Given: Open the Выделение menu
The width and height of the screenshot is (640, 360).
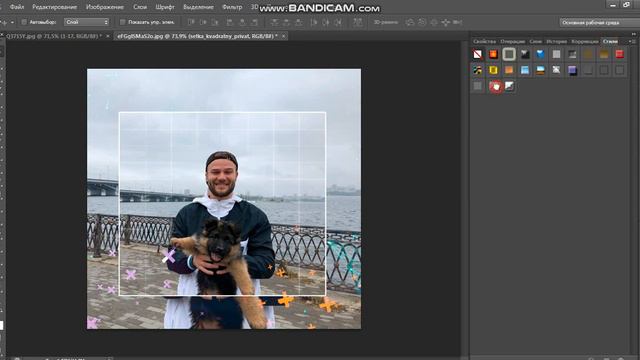Looking at the screenshot, I should [x=198, y=7].
